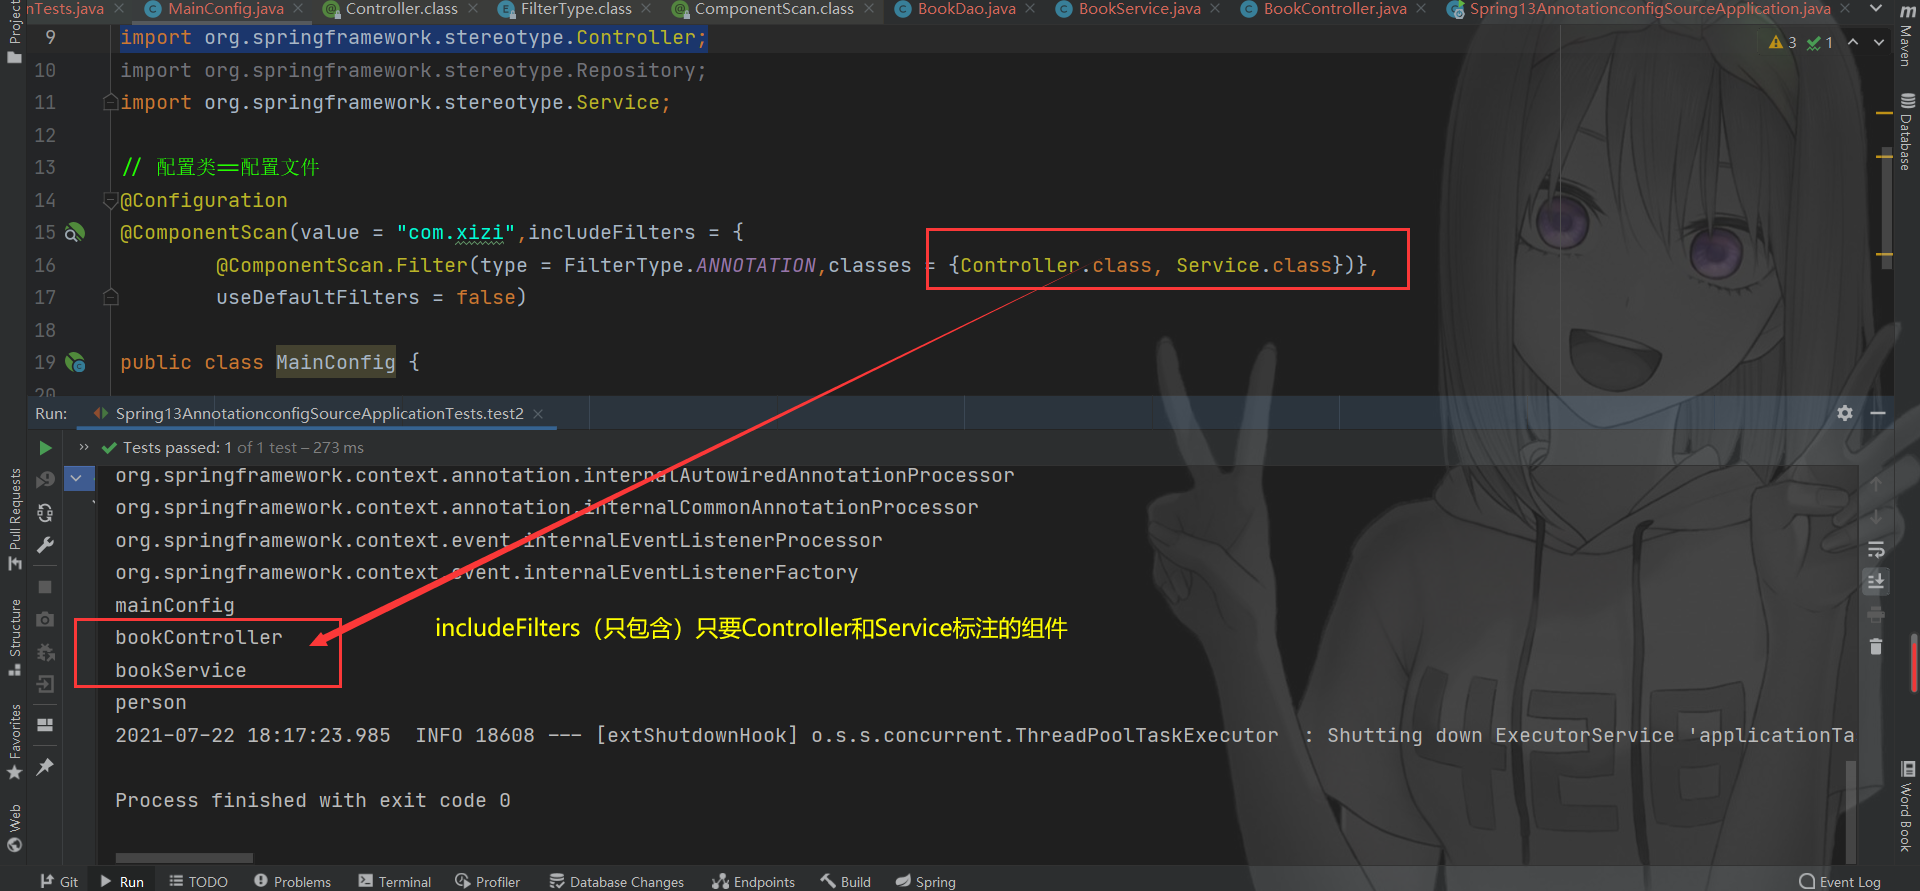Click the Rerun Failed Tests icon
Image resolution: width=1920 pixels, height=891 pixels.
pos(45,480)
